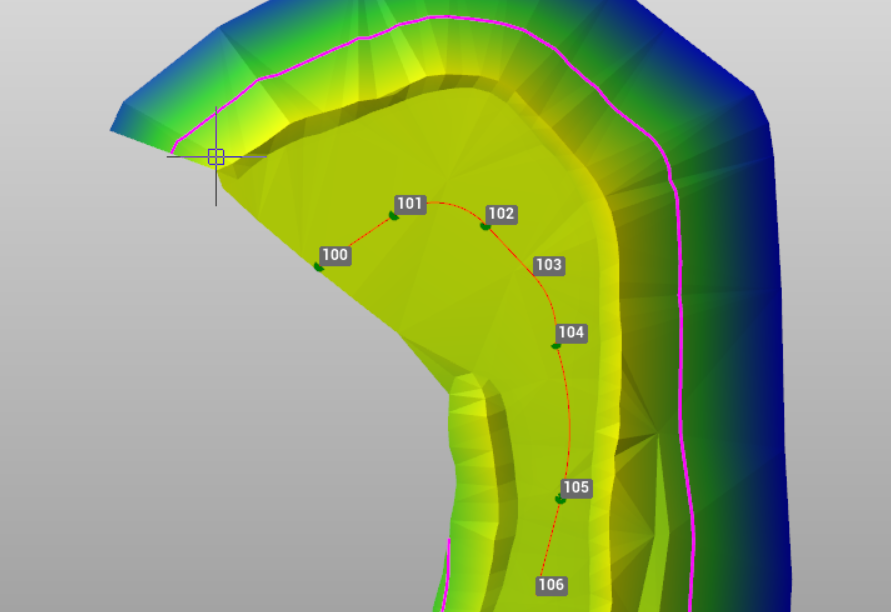Select green point marker beside label 104
The image size is (891, 612).
[x=556, y=346]
